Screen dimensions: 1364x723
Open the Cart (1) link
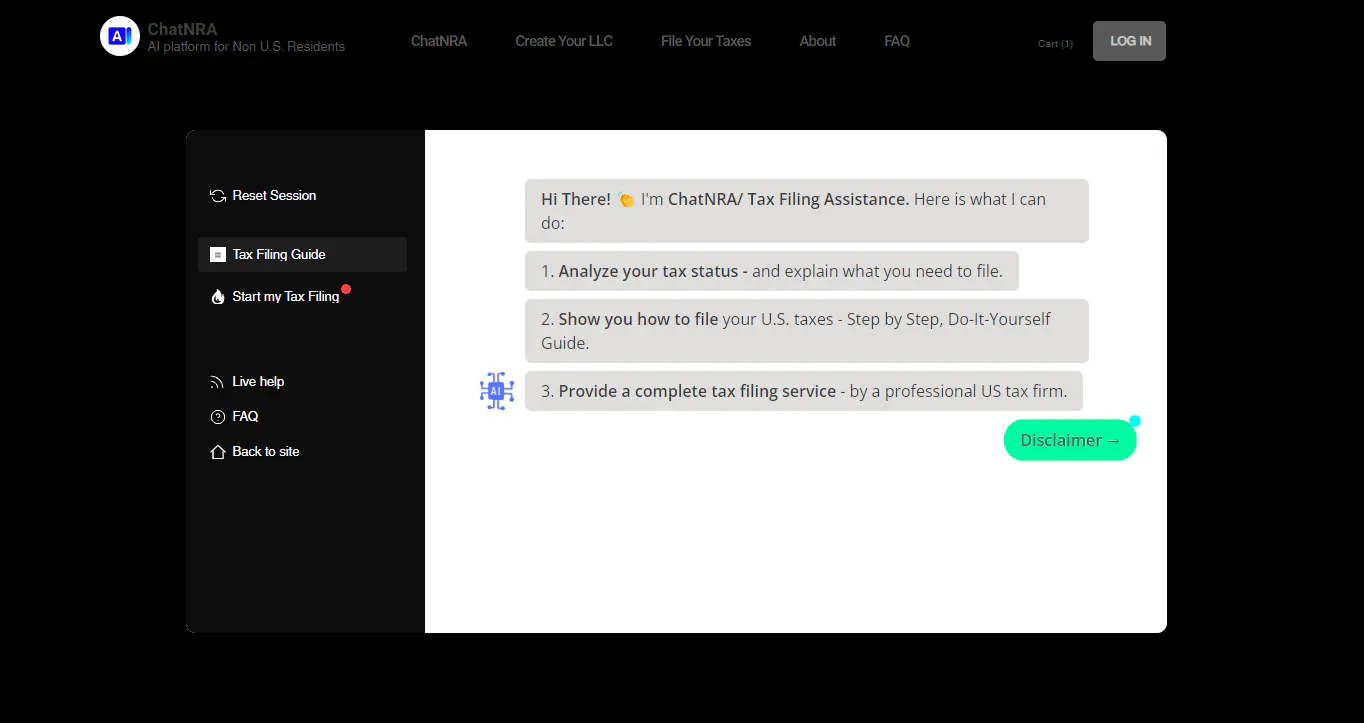click(x=1055, y=43)
